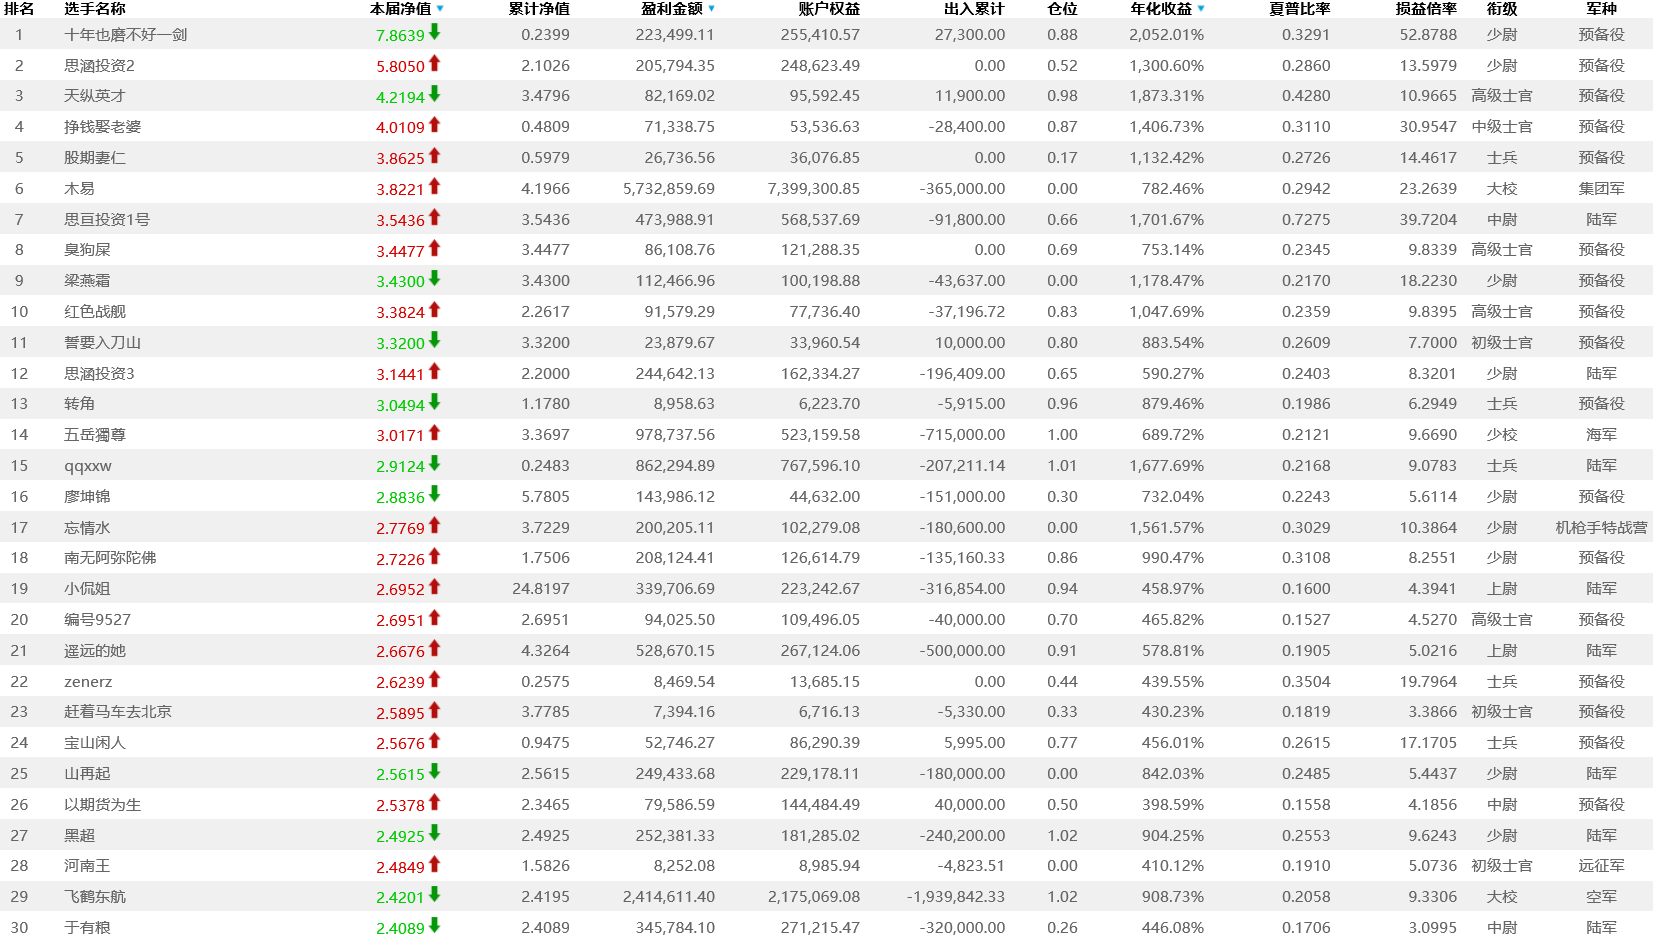Open contestant 飞鹤东航
The width and height of the screenshot is (1653, 942).
(x=95, y=897)
